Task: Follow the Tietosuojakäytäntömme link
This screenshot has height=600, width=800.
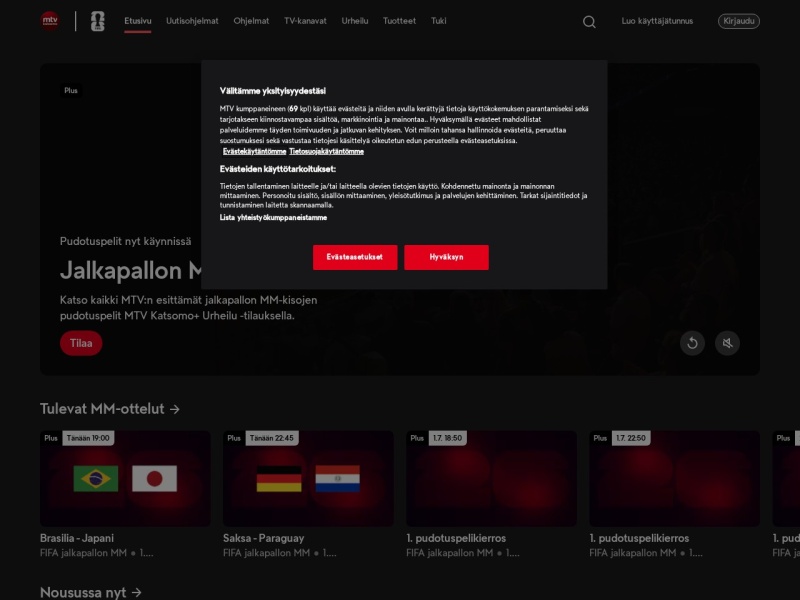Action: [327, 152]
